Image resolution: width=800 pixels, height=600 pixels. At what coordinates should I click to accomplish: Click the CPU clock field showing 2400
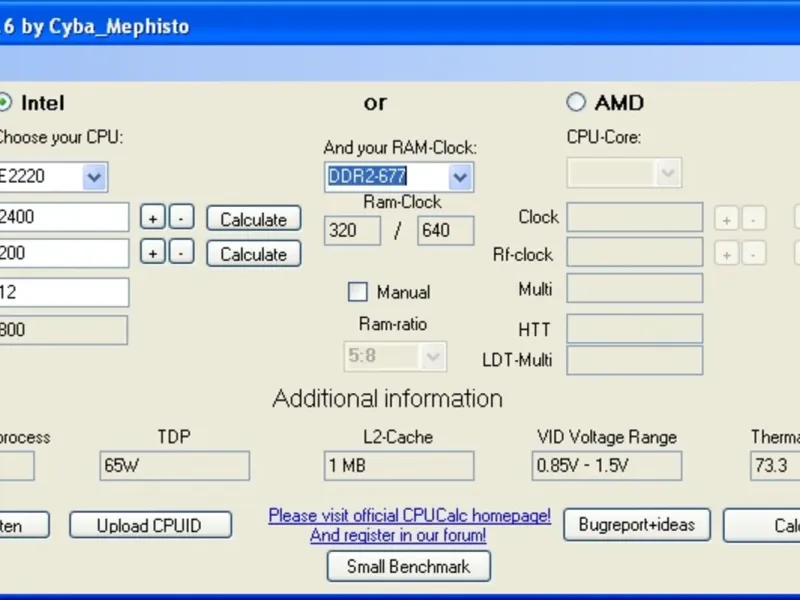(64, 217)
